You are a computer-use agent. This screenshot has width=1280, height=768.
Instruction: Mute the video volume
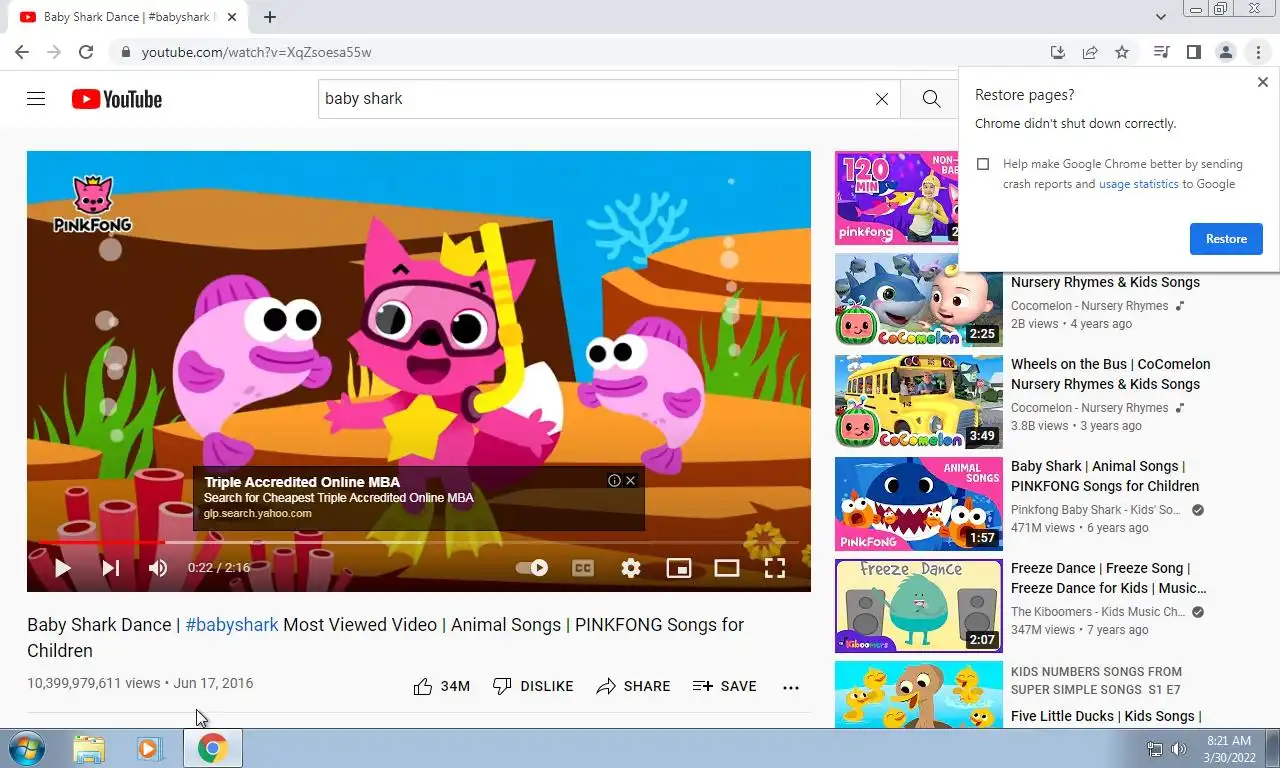pos(158,568)
